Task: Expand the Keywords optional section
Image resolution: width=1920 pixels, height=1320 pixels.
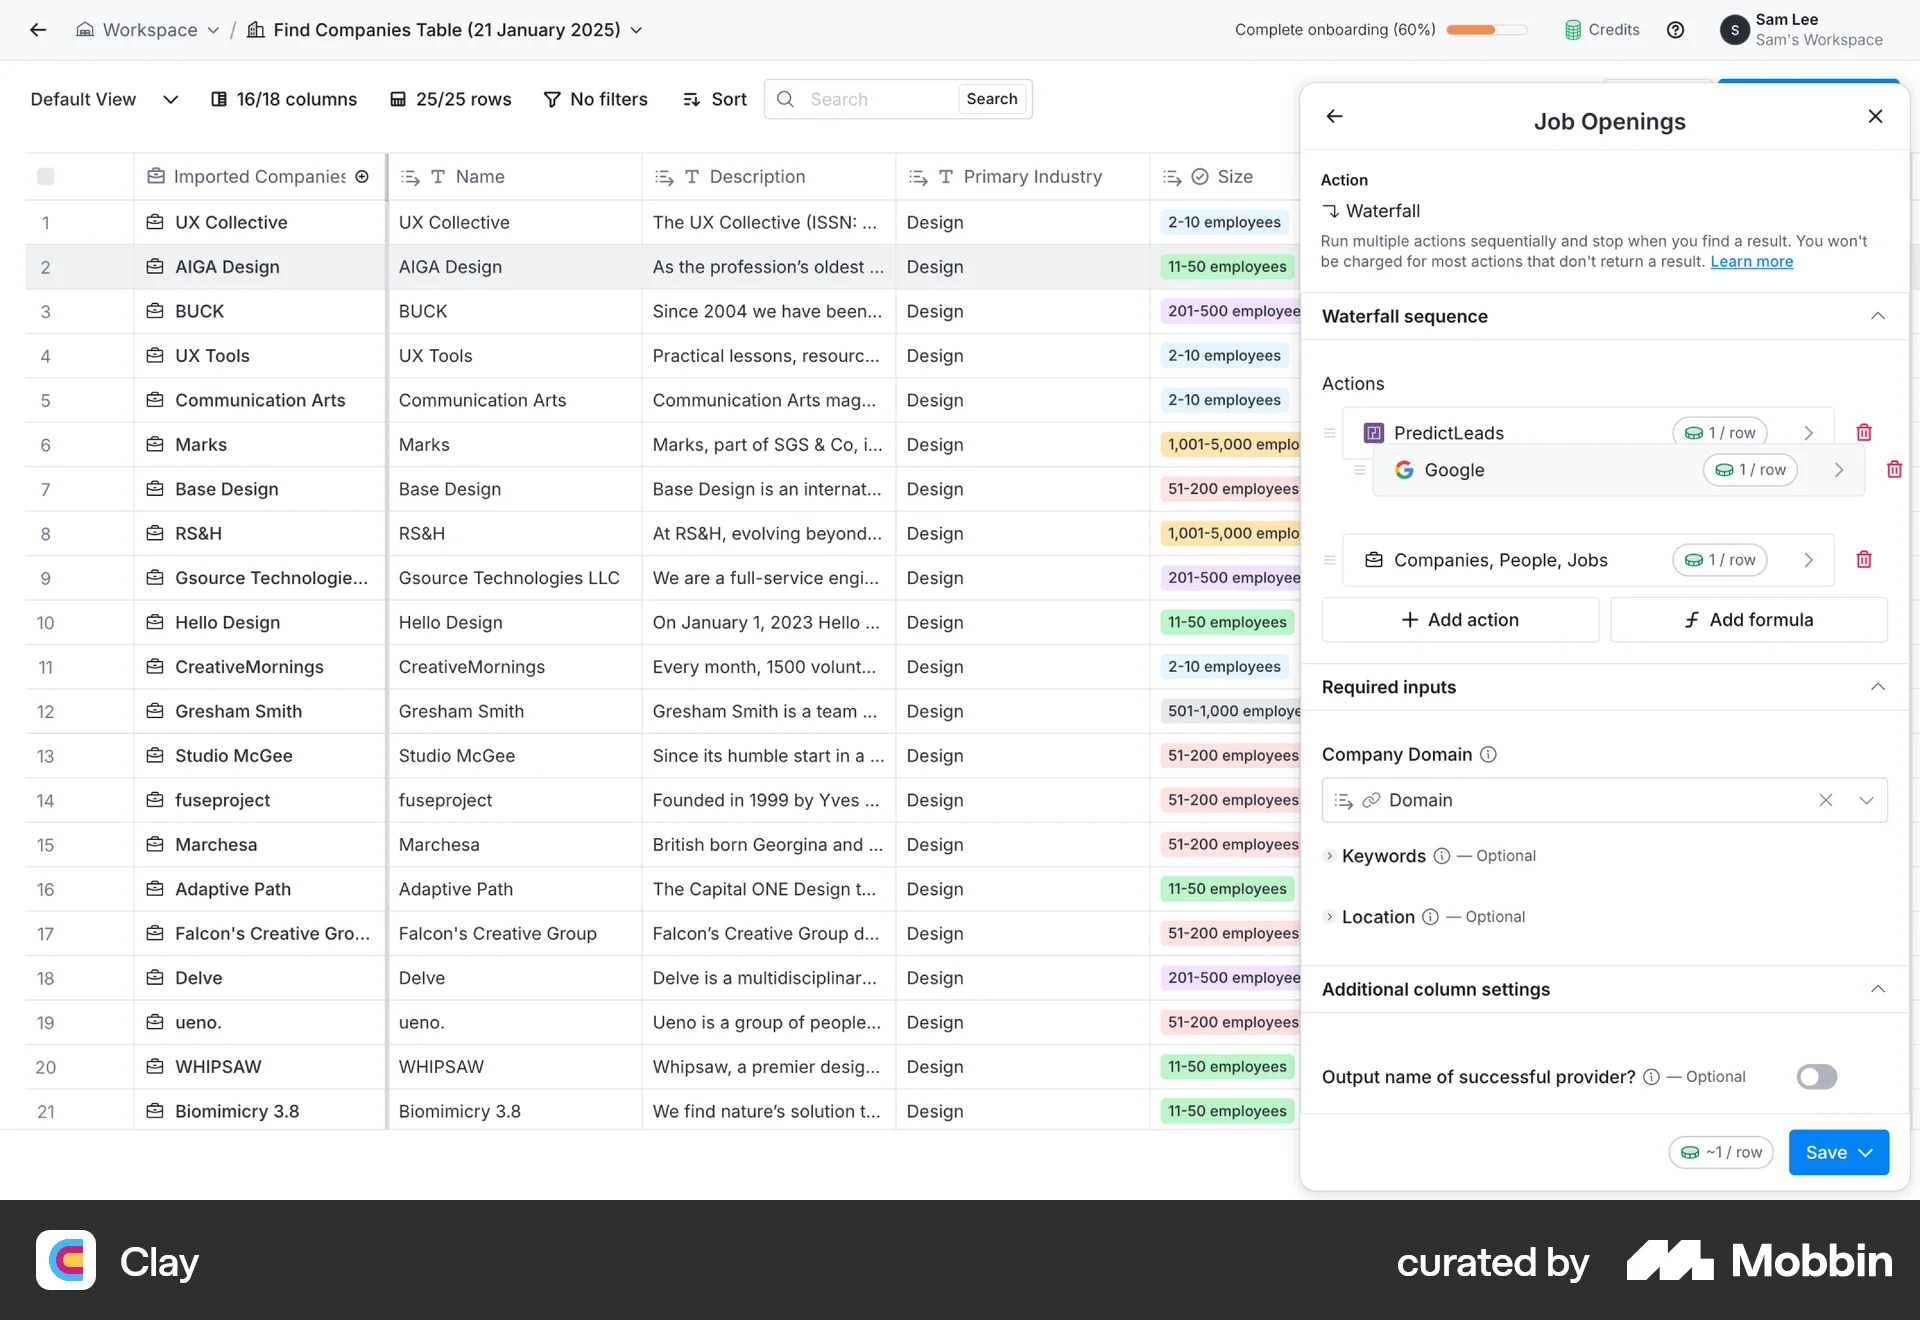Action: pos(1329,856)
